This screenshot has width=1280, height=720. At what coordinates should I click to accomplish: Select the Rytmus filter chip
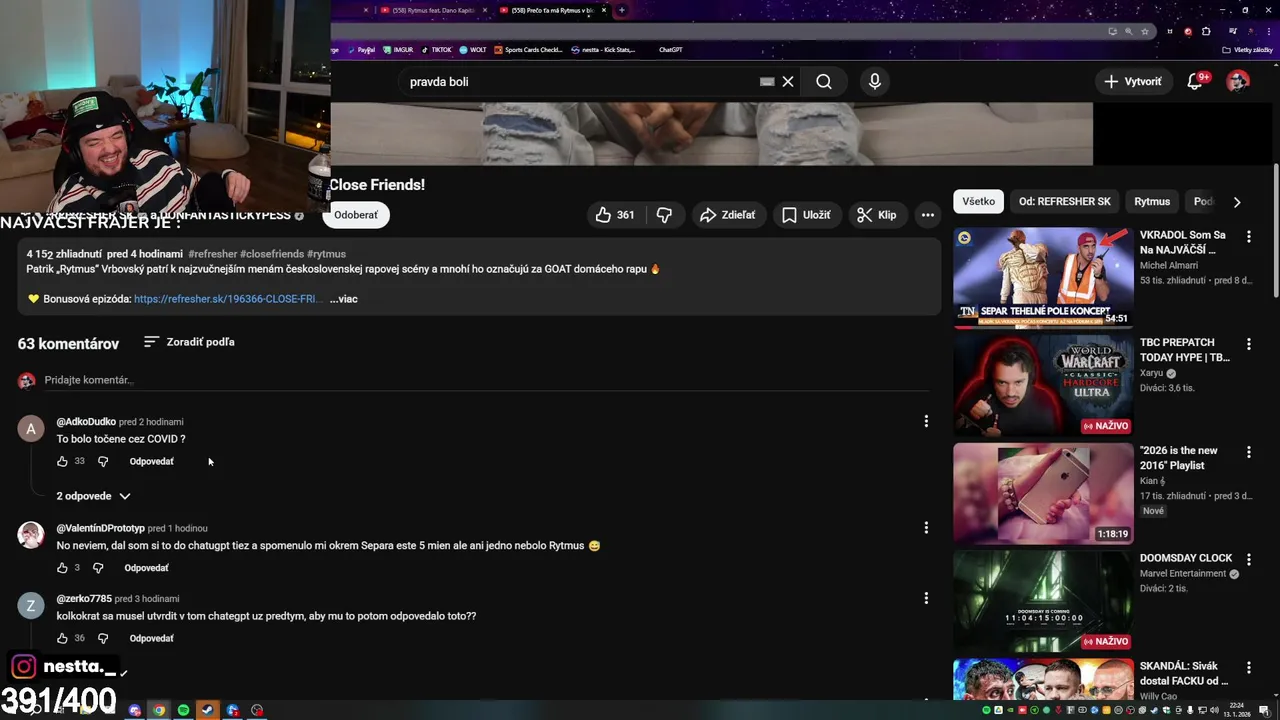[1152, 201]
